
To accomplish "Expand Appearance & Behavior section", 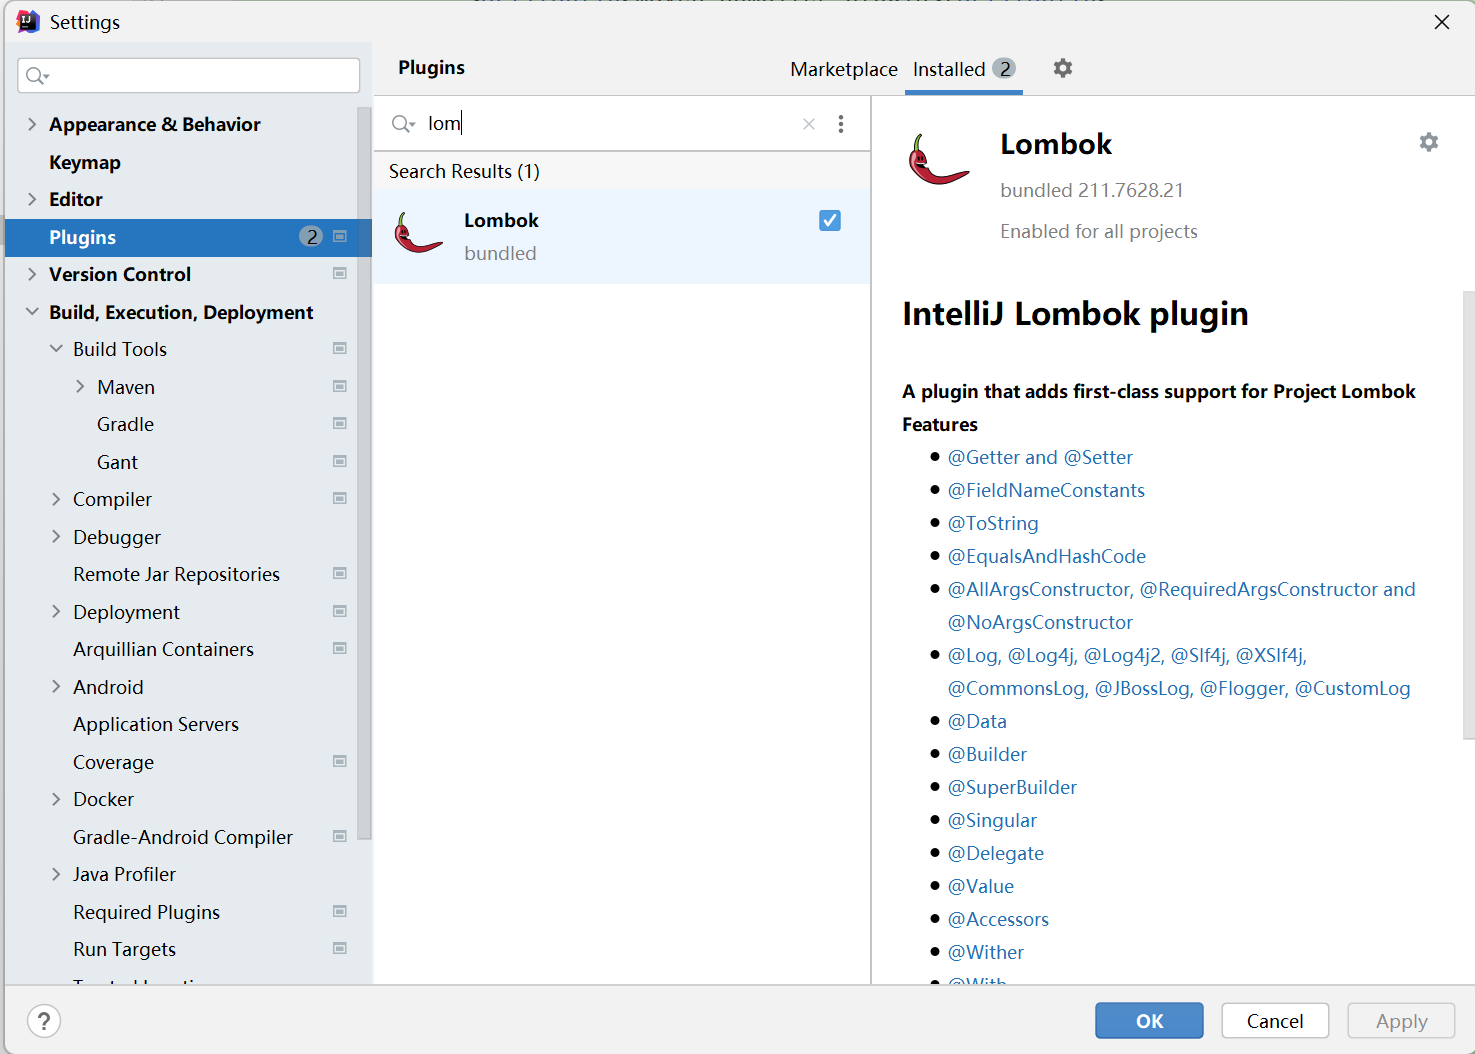I will 32,124.
